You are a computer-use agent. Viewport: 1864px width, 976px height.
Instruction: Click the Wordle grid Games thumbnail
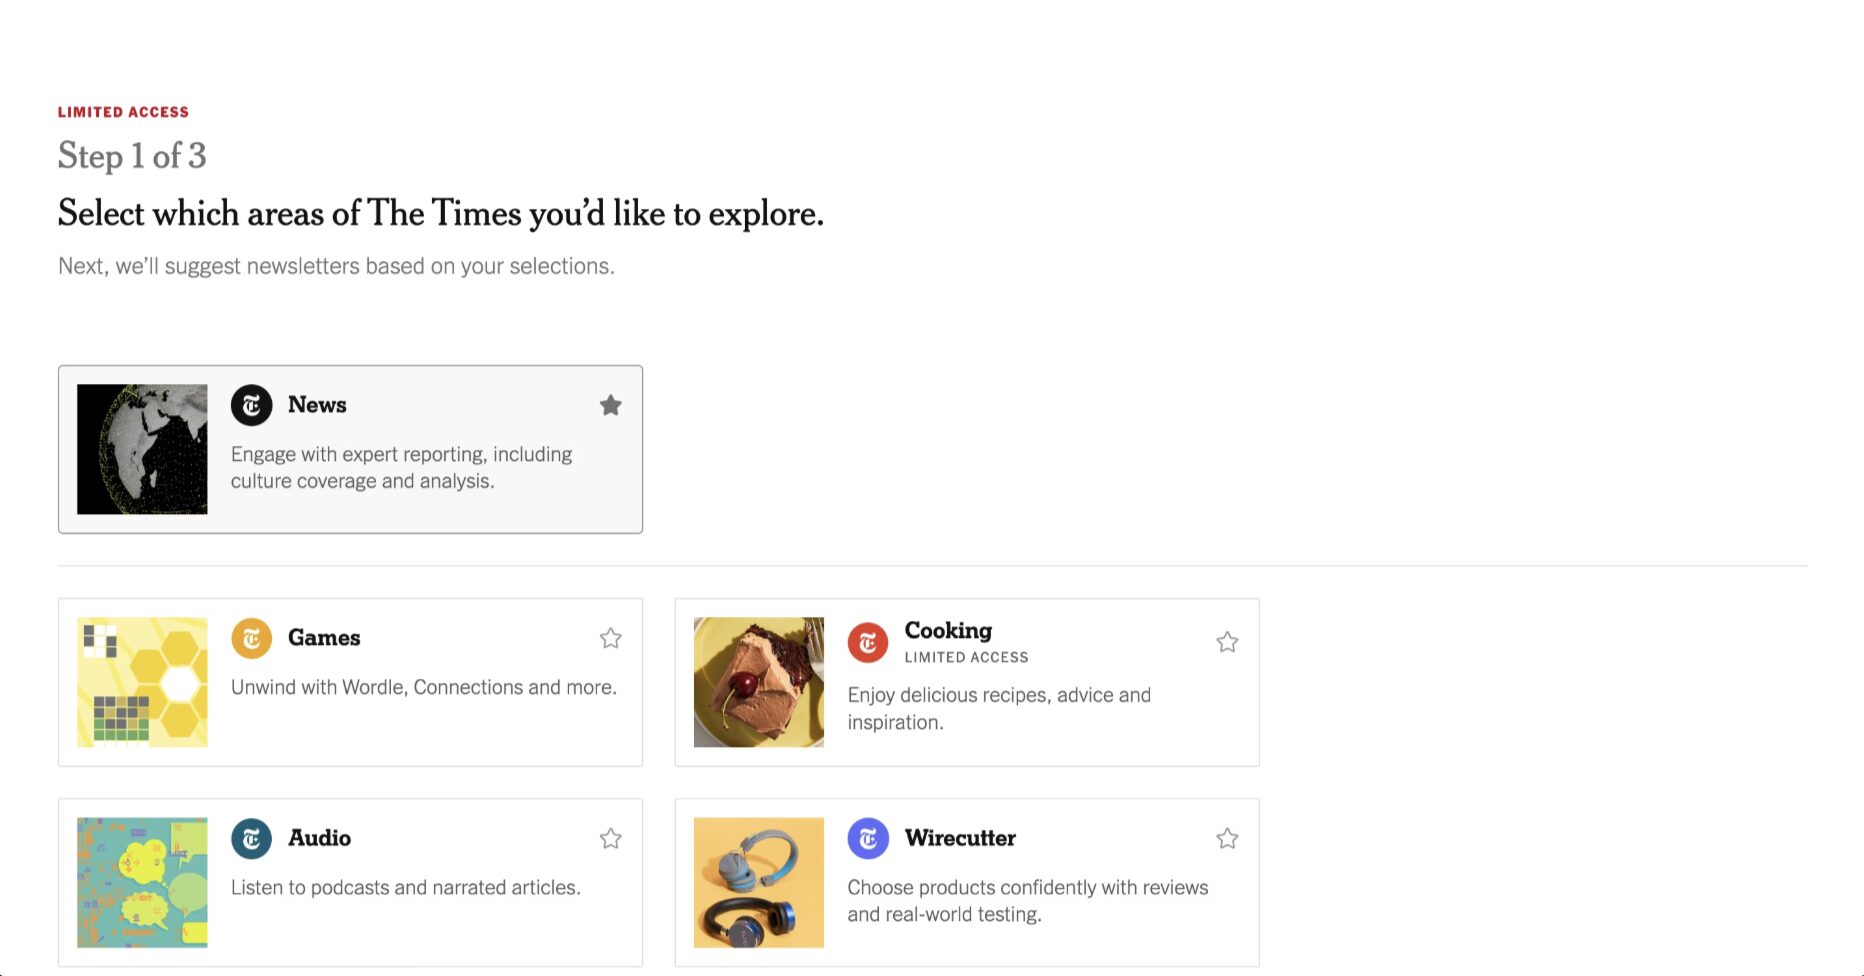(142, 682)
